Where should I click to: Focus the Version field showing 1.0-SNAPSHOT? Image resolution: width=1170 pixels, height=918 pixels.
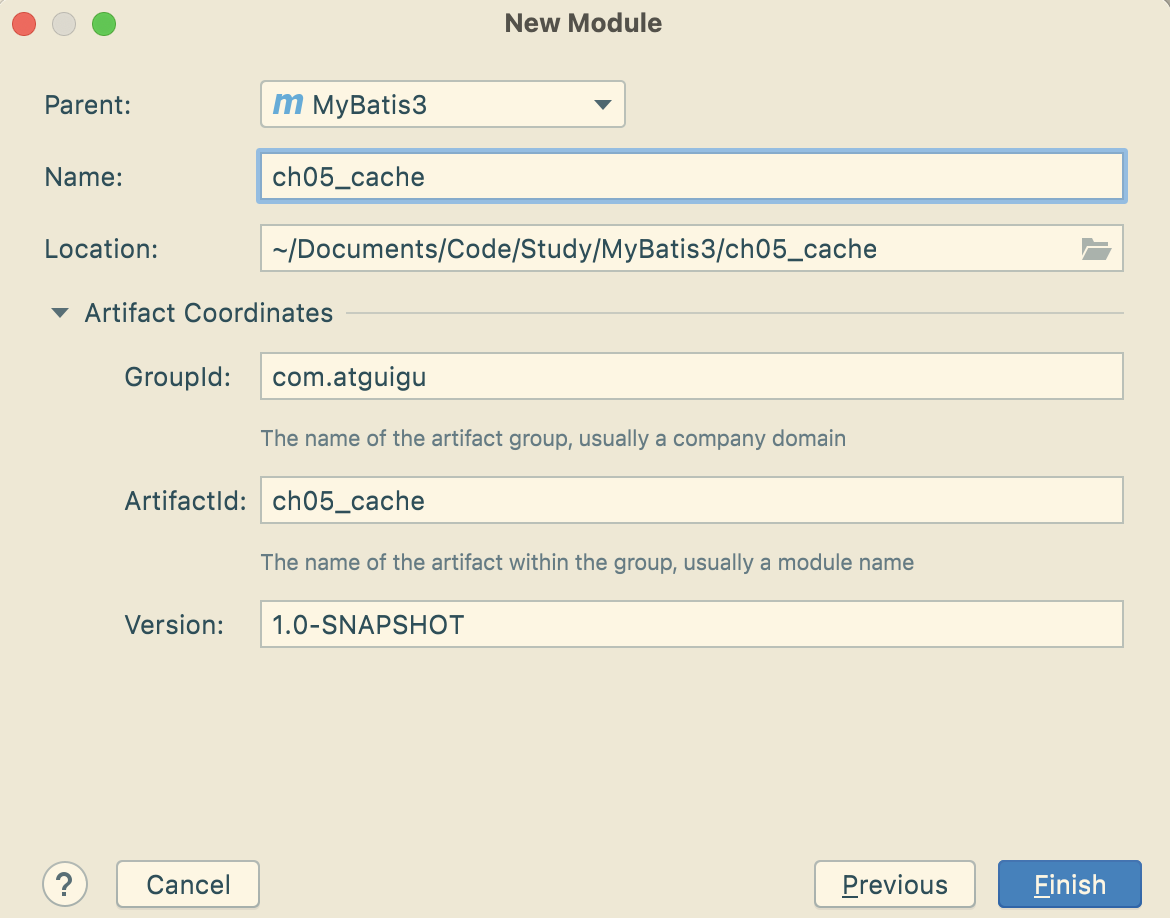pyautogui.click(x=690, y=625)
